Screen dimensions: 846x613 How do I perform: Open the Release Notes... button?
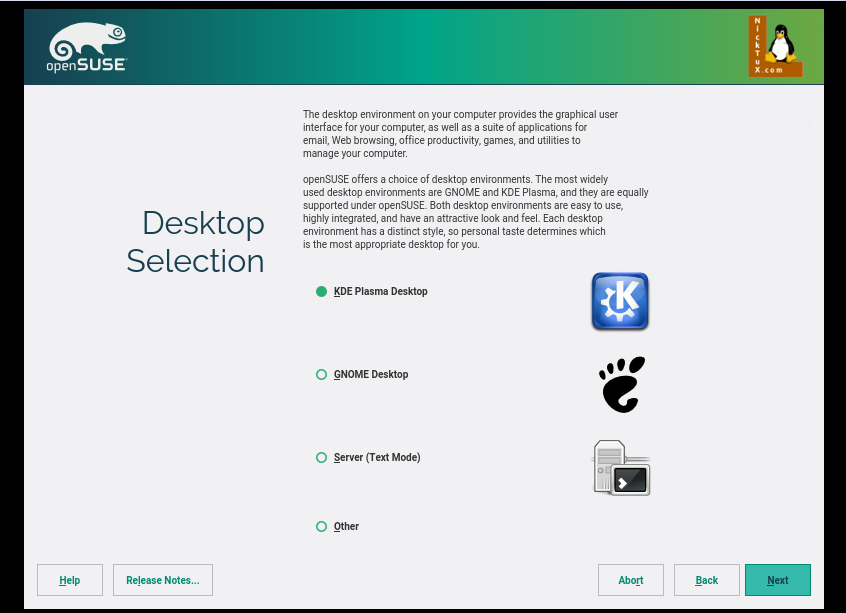[163, 580]
